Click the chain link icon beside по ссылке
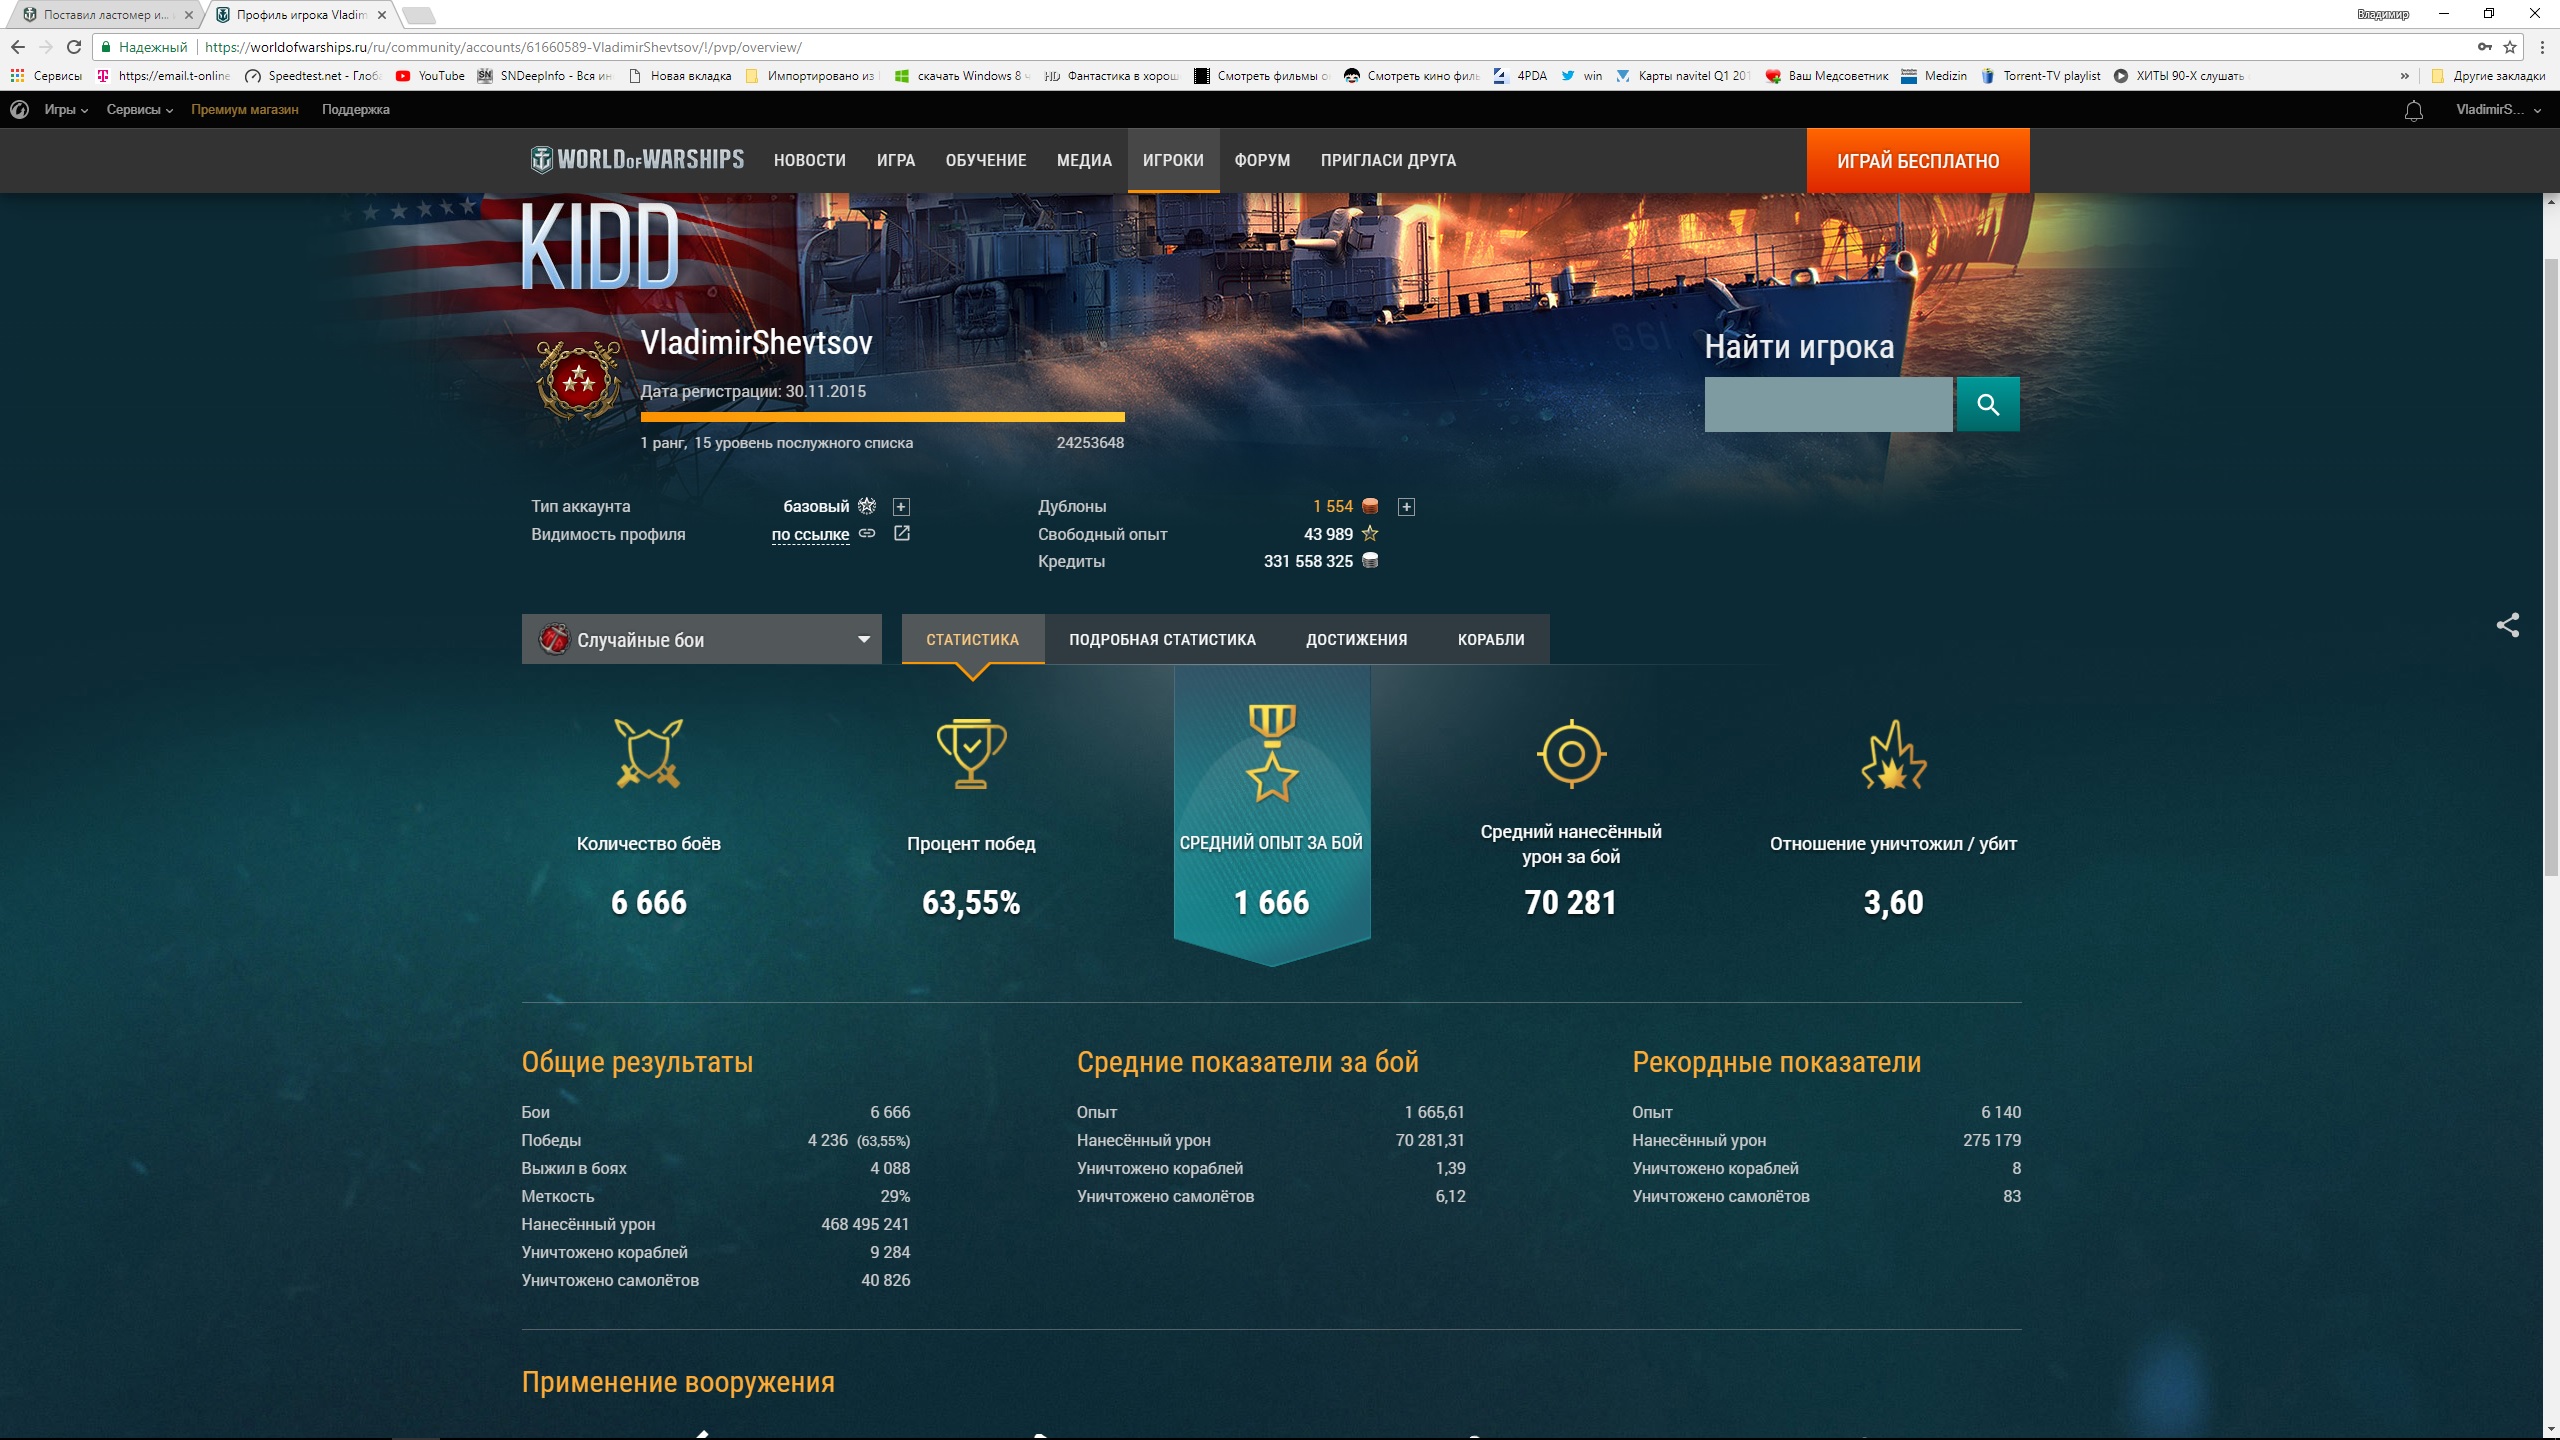The height and width of the screenshot is (1440, 2560). [867, 534]
